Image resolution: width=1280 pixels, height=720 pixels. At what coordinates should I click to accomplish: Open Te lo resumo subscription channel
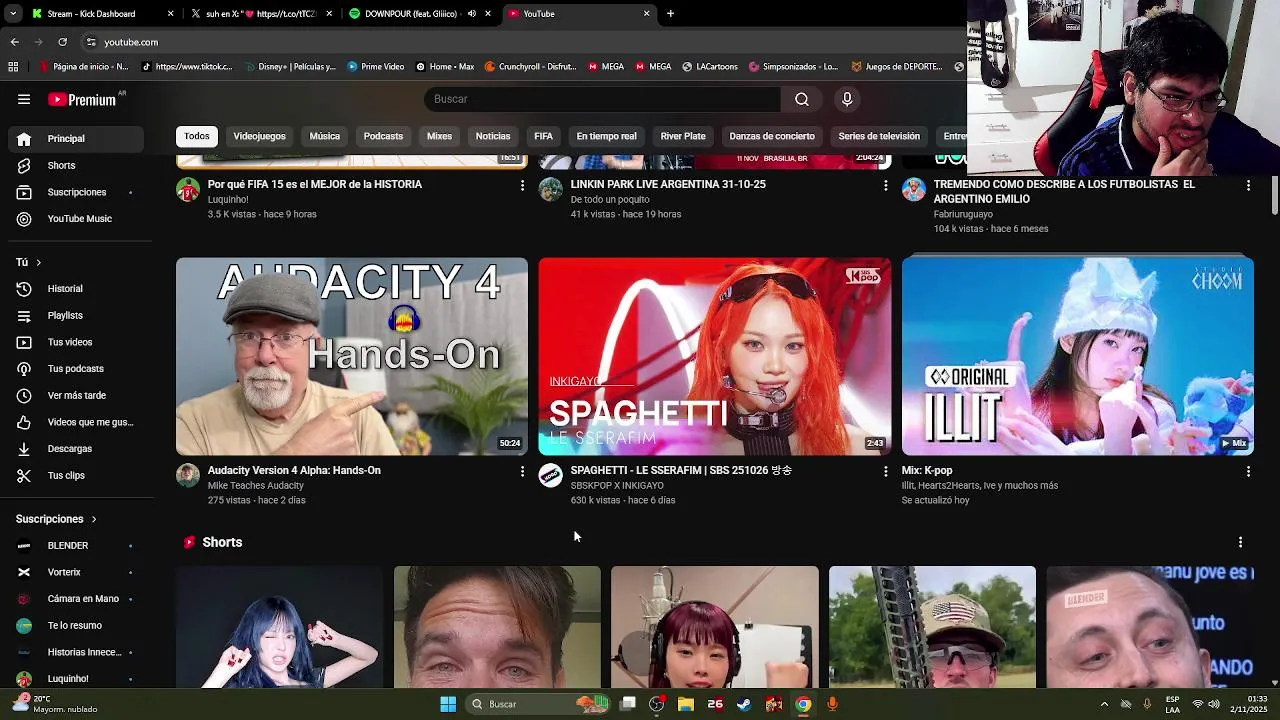tap(76, 626)
